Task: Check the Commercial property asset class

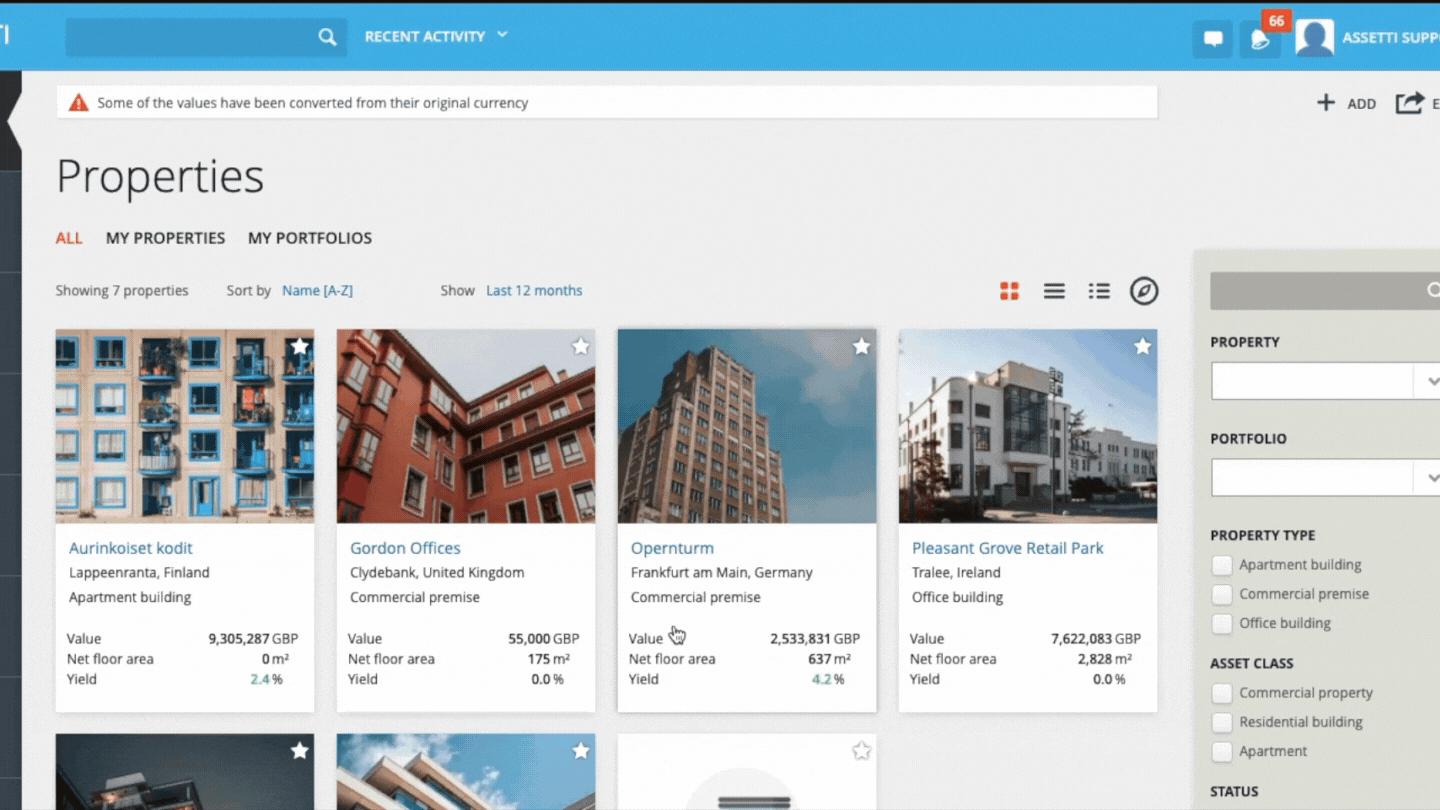Action: coord(1222,693)
